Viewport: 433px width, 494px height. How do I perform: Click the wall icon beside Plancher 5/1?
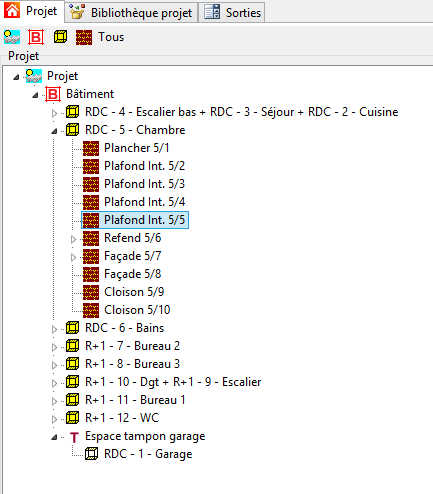[x=91, y=148]
